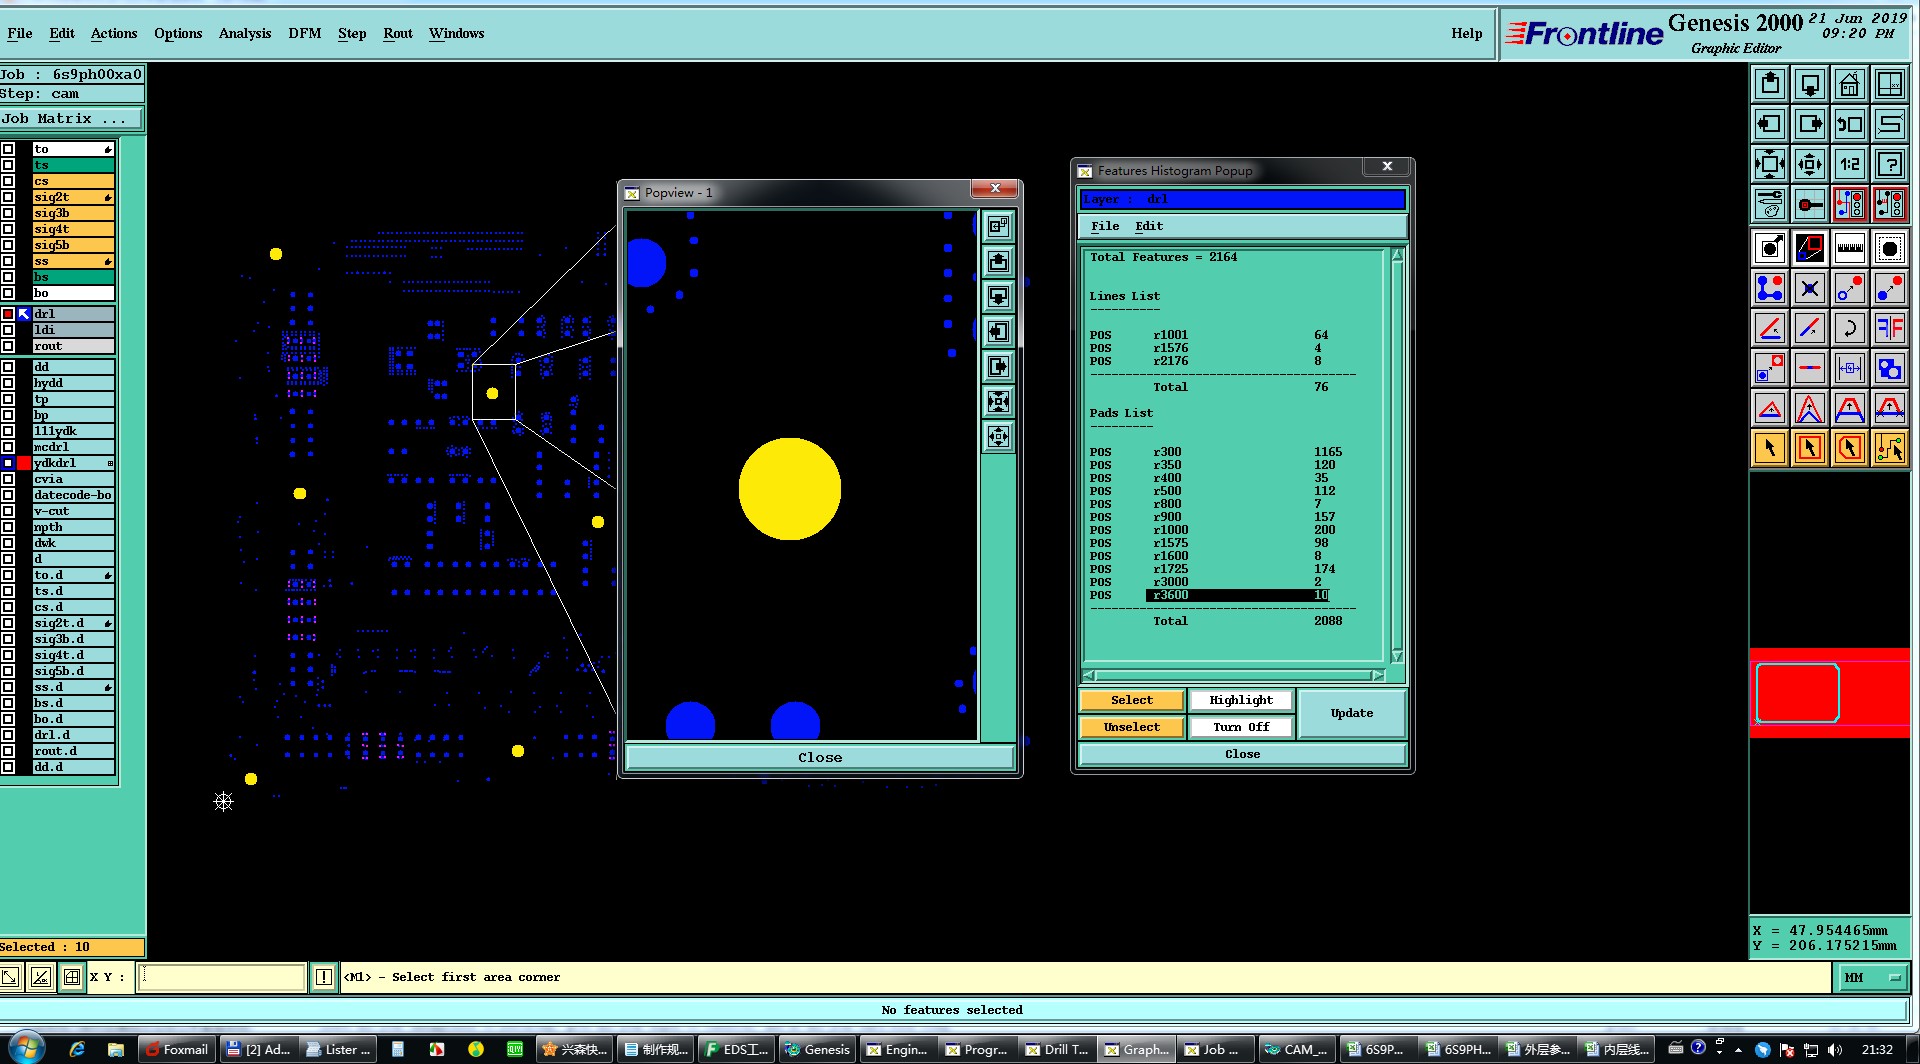Click the mirror double F icon
This screenshot has height=1064, width=1920.
1890,328
